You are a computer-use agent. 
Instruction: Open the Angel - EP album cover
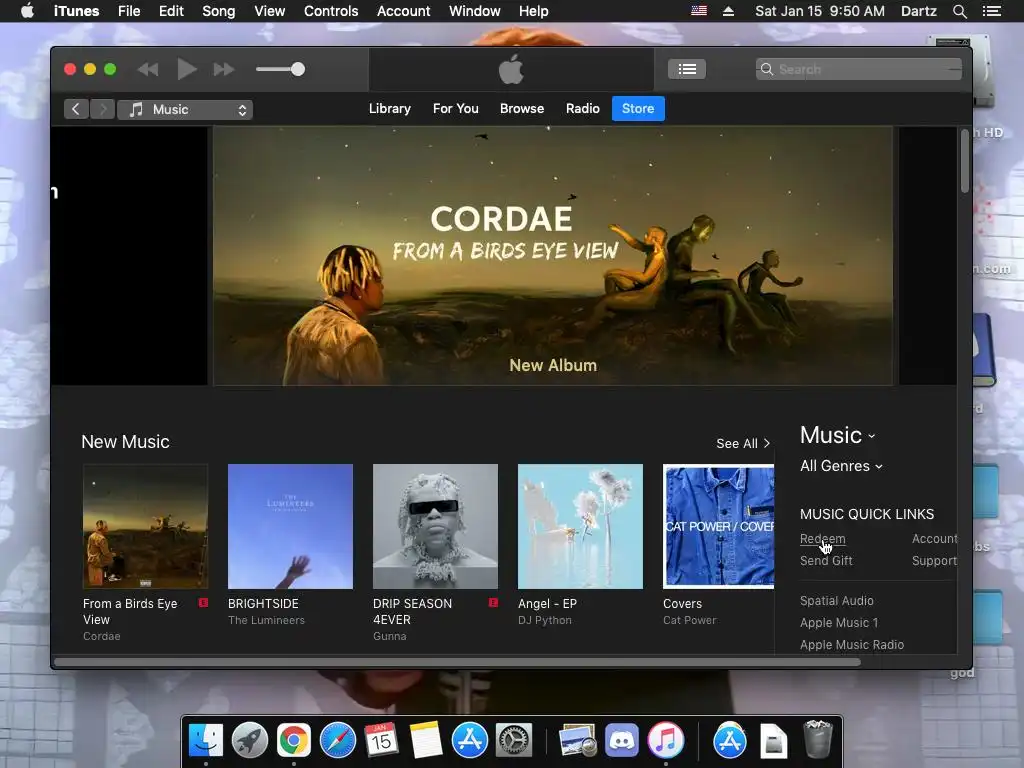pyautogui.click(x=580, y=526)
